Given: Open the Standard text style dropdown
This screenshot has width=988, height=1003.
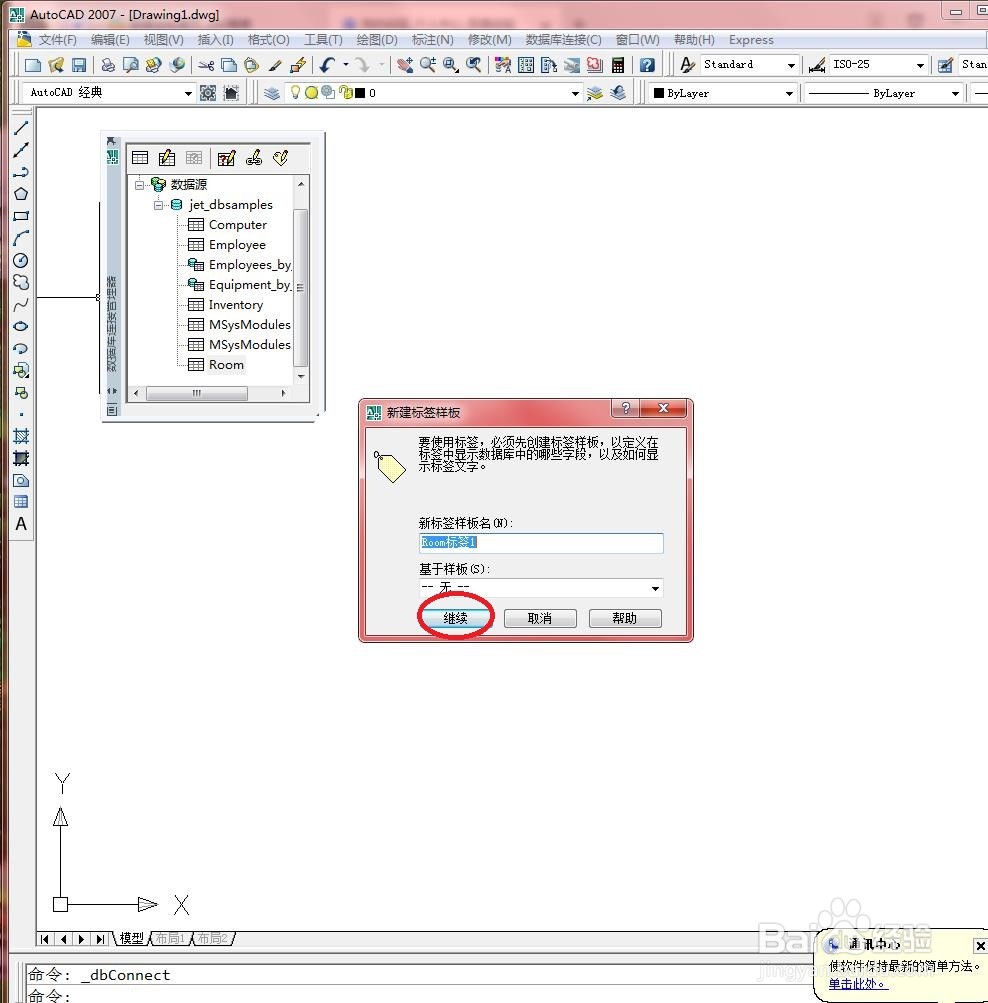Looking at the screenshot, I should click(x=791, y=65).
